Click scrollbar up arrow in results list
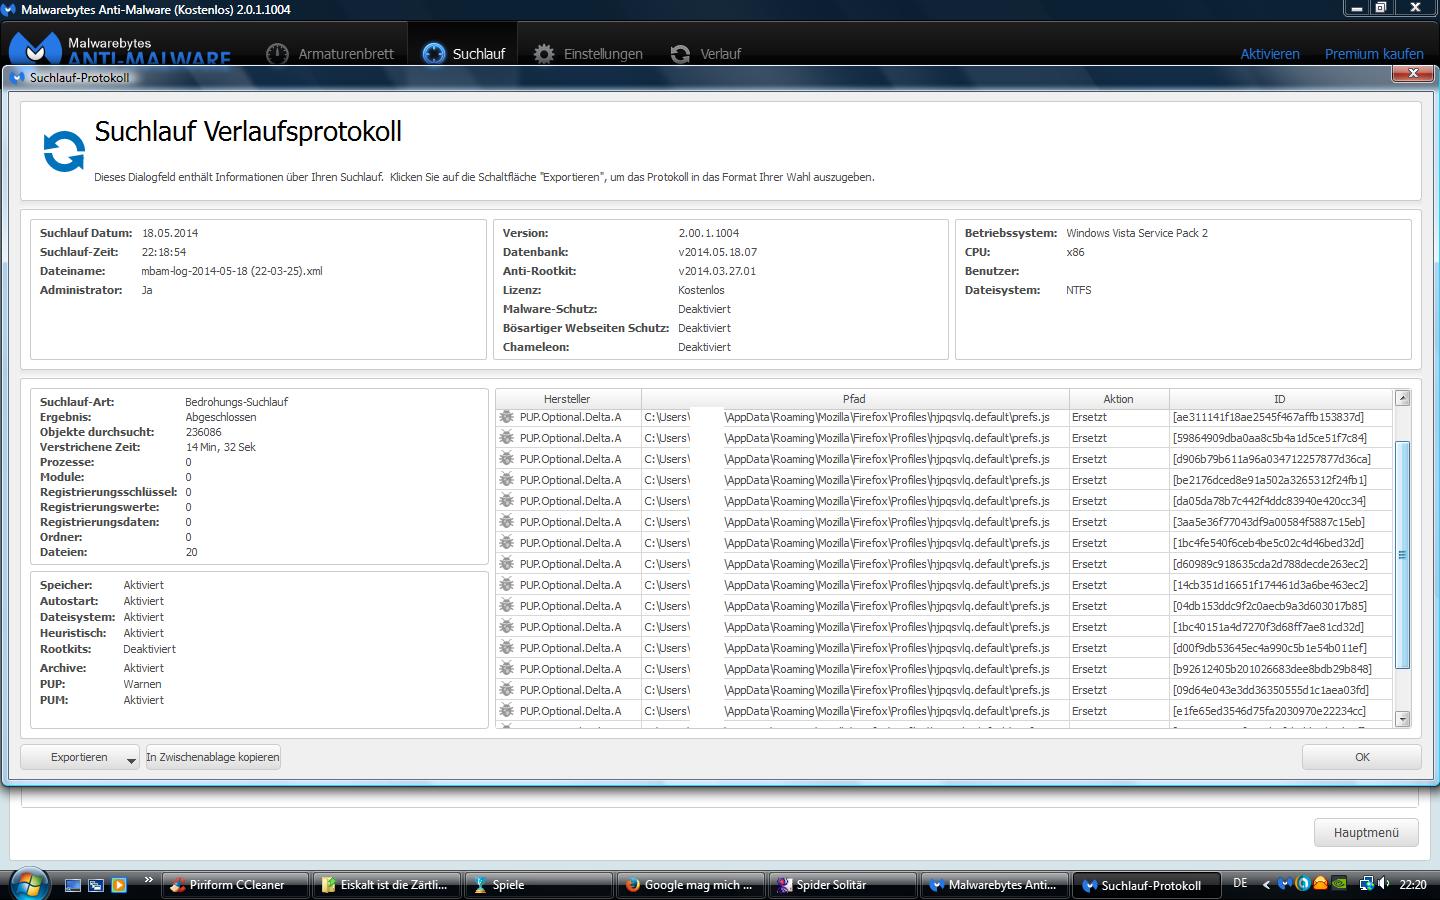This screenshot has height=900, width=1440. [x=1402, y=398]
